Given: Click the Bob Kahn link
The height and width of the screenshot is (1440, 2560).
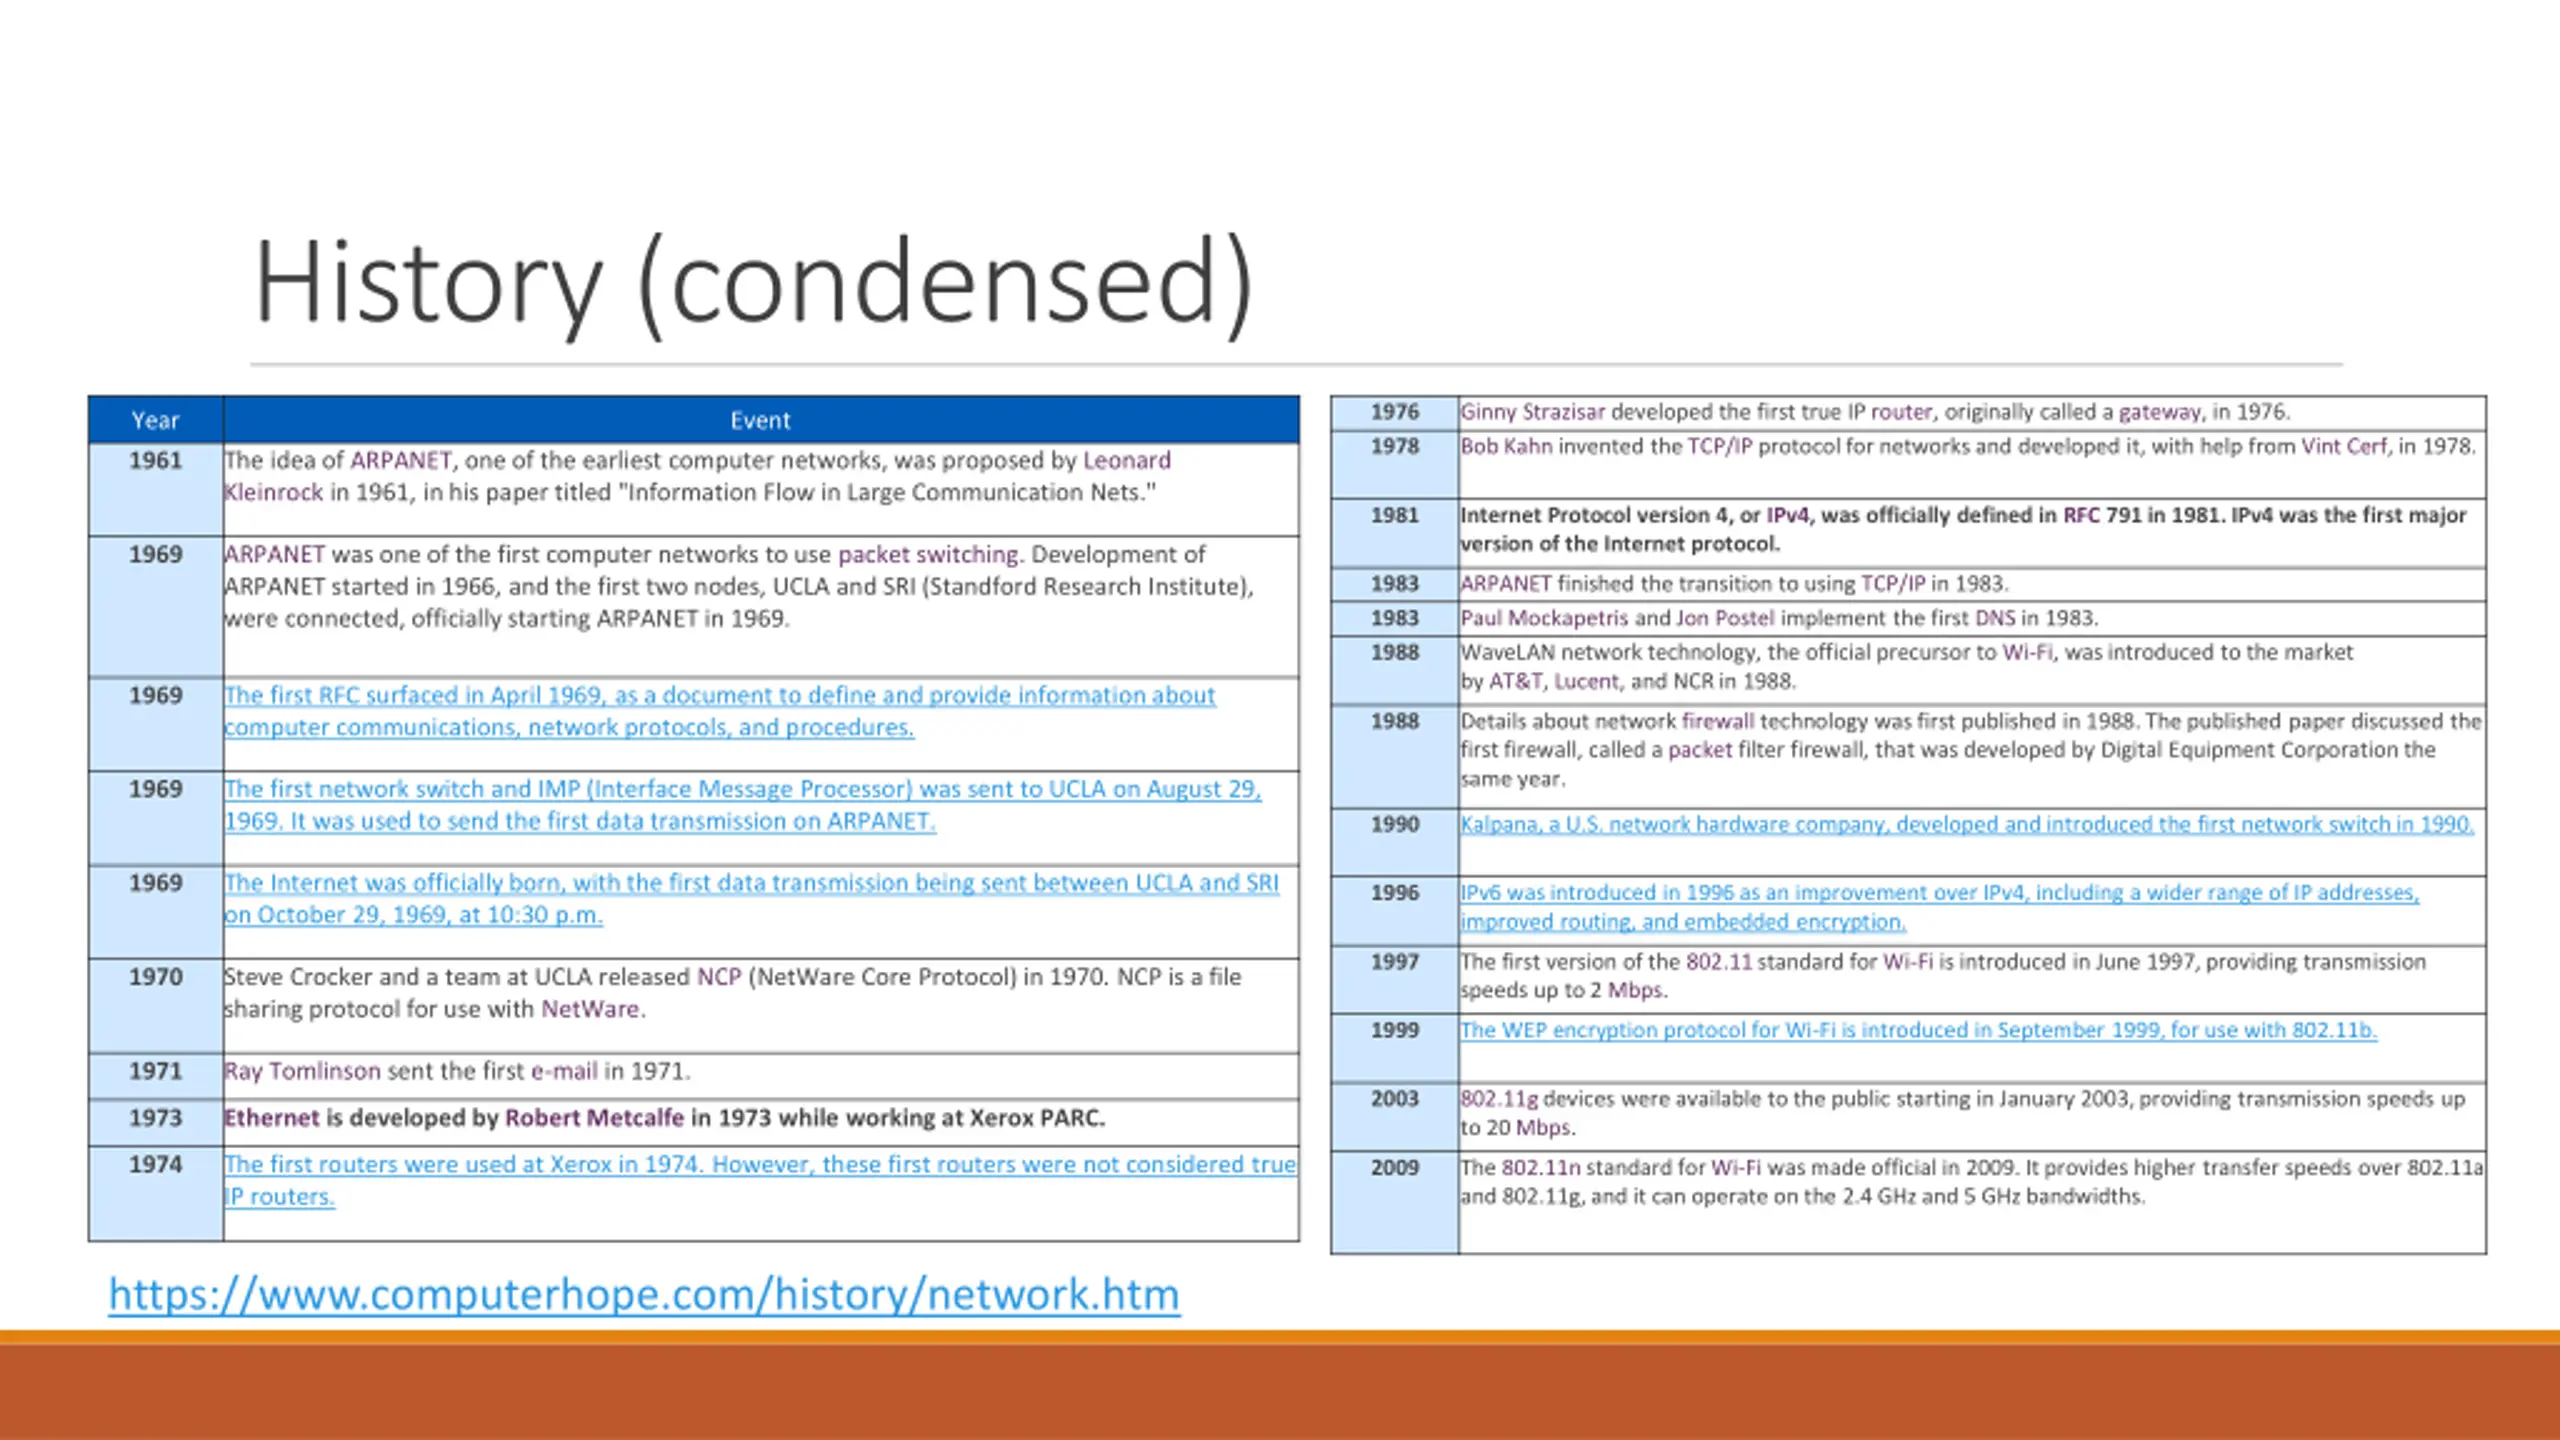Looking at the screenshot, I should click(1506, 447).
